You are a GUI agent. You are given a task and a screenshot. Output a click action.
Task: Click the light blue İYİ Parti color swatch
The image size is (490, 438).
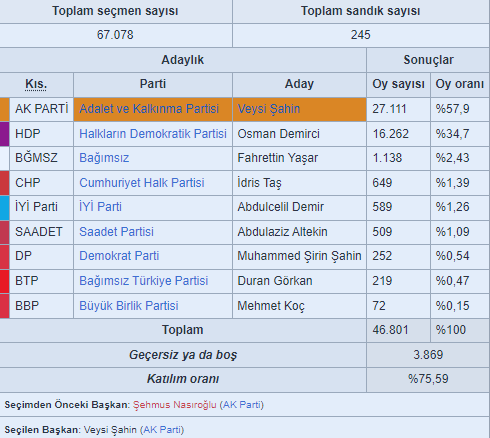[5, 208]
